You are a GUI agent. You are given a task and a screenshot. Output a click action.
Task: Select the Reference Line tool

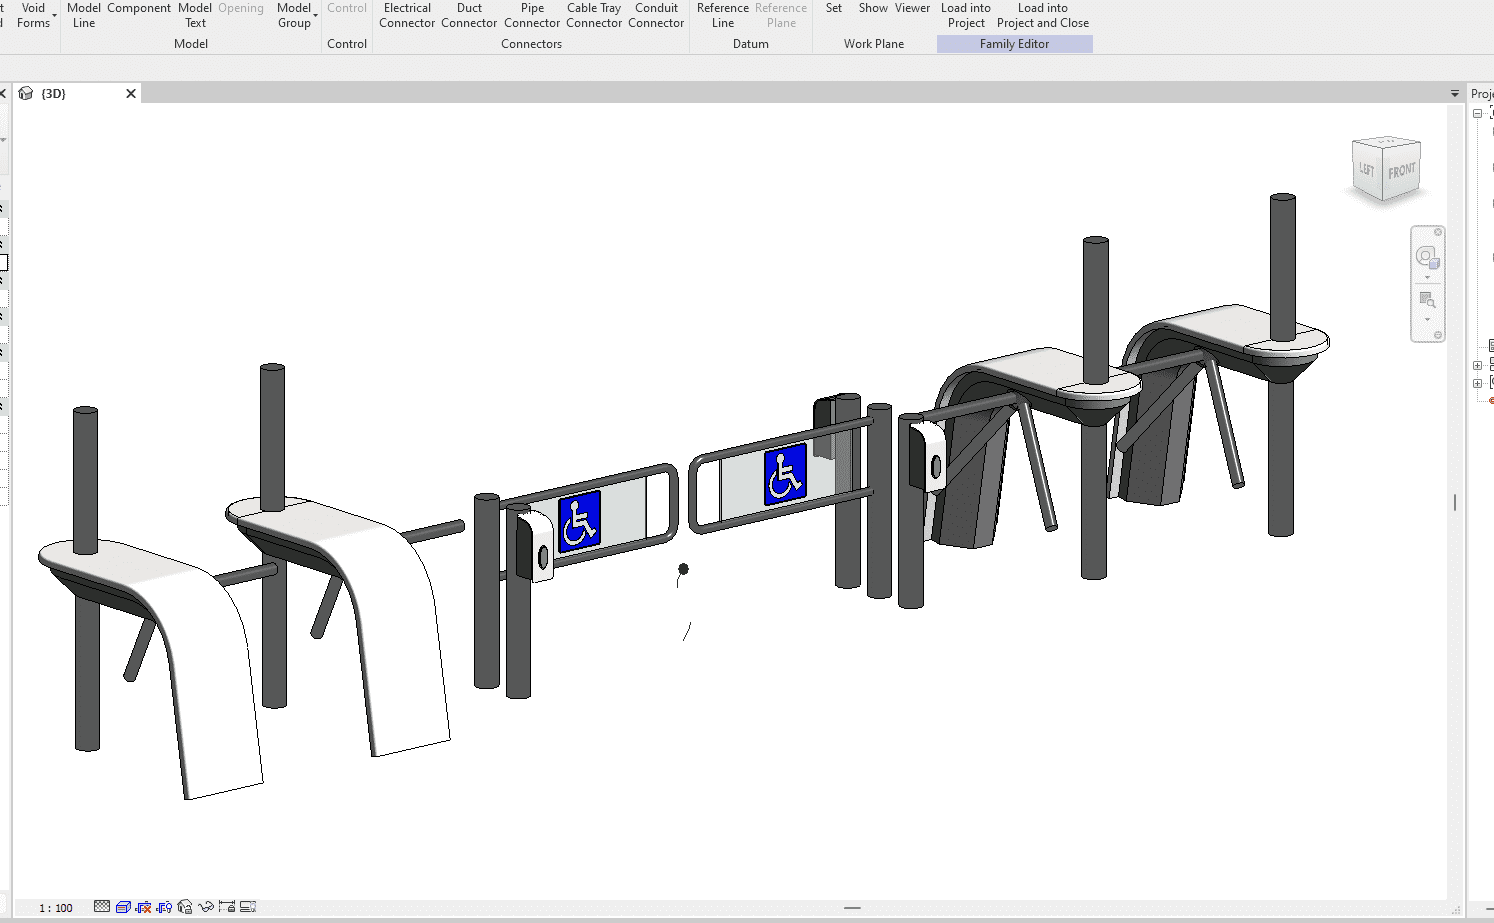(723, 15)
